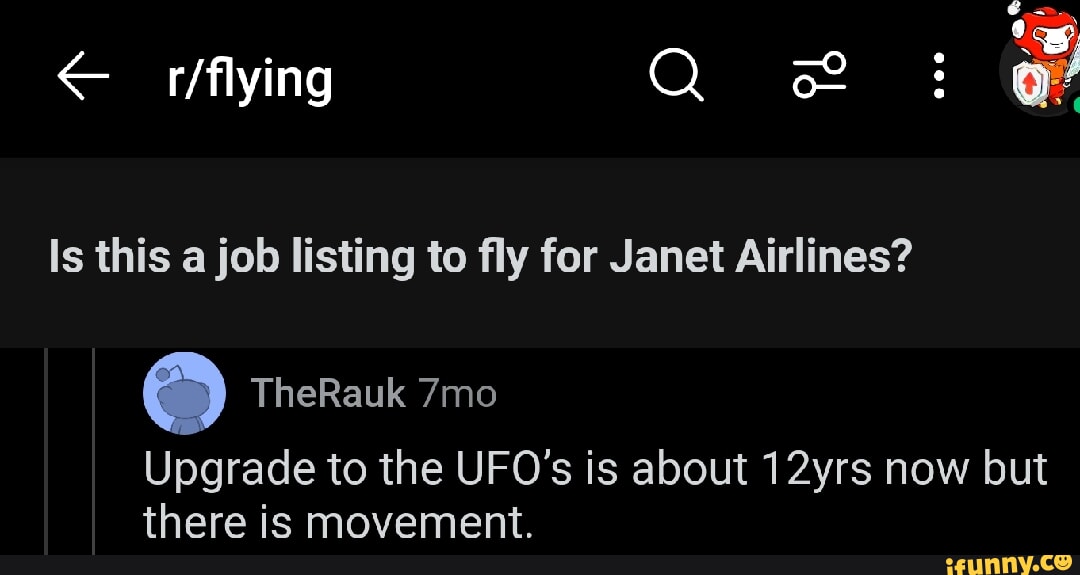Viewport: 1080px width, 575px height.
Task: Open comment sort options icon
Action: tap(820, 77)
